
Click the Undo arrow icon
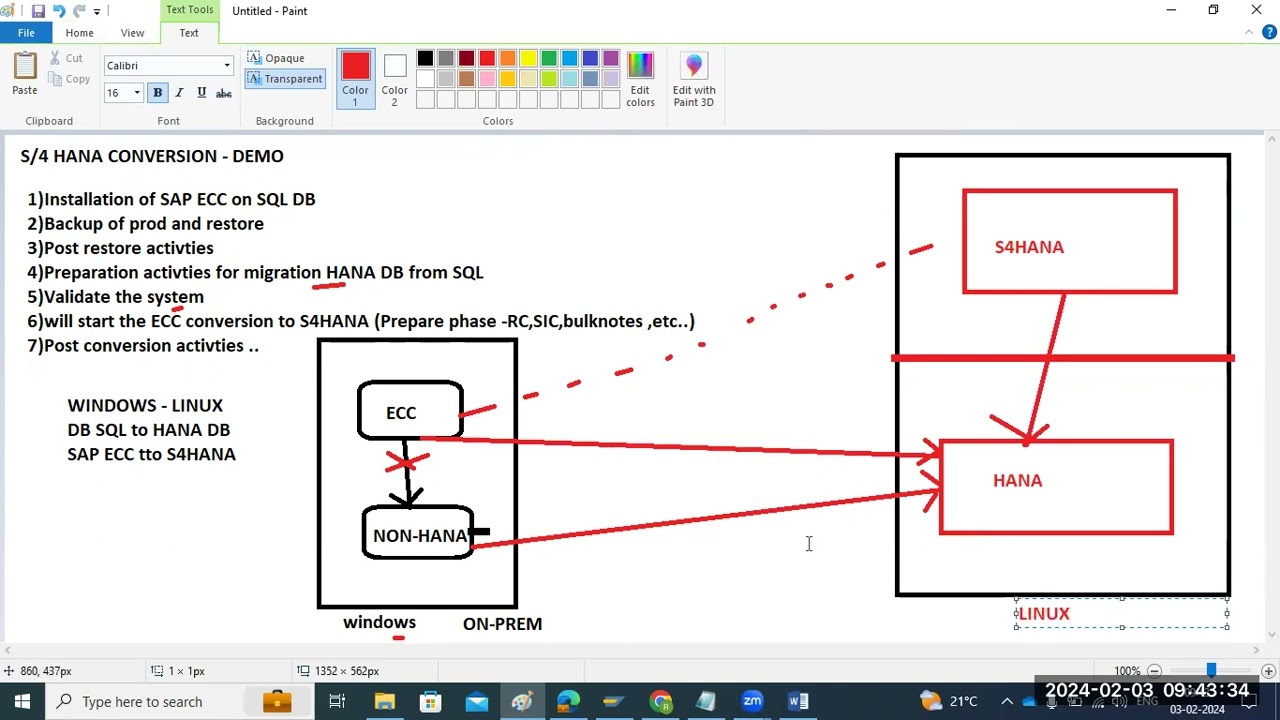tap(58, 11)
